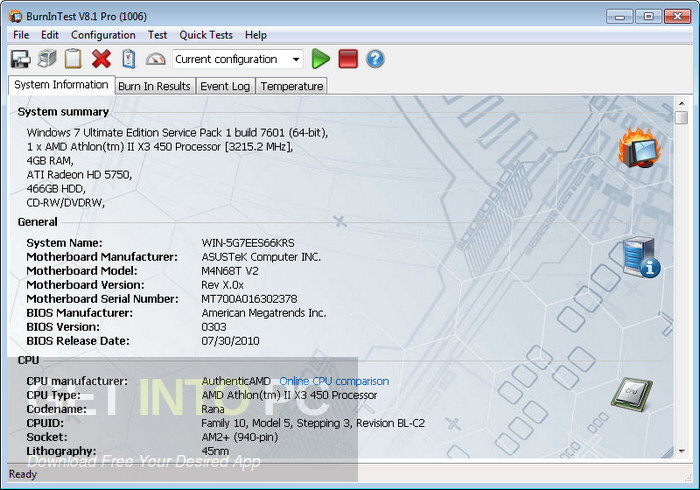This screenshot has width=700, height=490.
Task: Click the CPU chip icon
Action: point(631,394)
